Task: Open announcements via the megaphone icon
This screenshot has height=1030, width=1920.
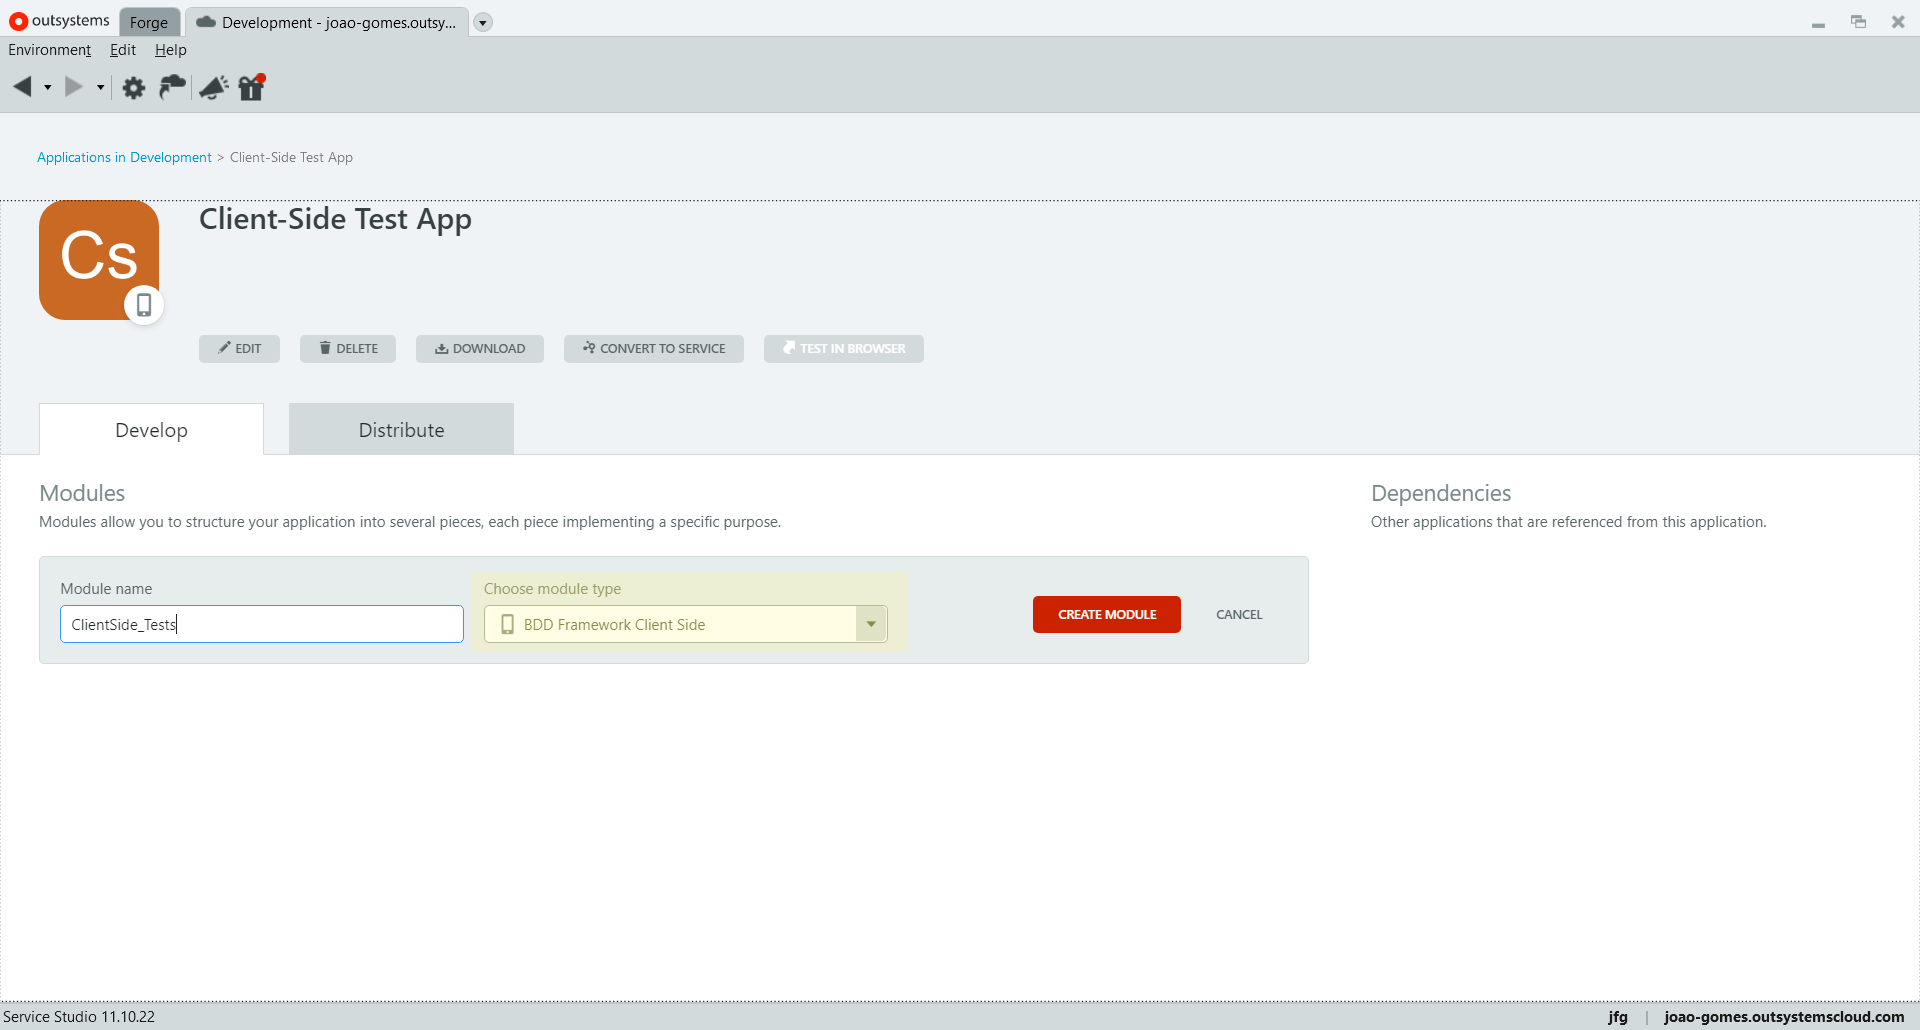Action: pos(213,88)
